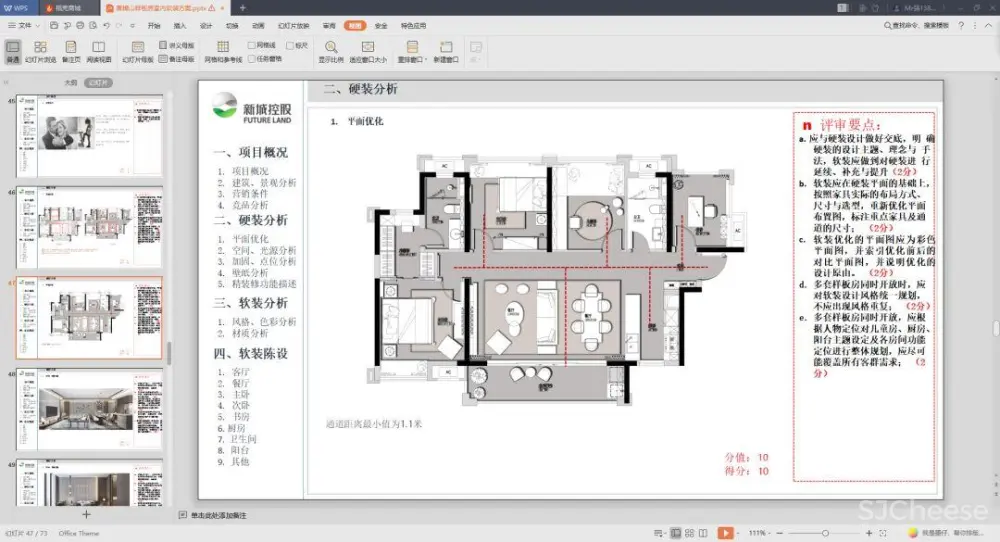Start slideshow from status bar play button
This screenshot has width=1000, height=542.
click(725, 533)
